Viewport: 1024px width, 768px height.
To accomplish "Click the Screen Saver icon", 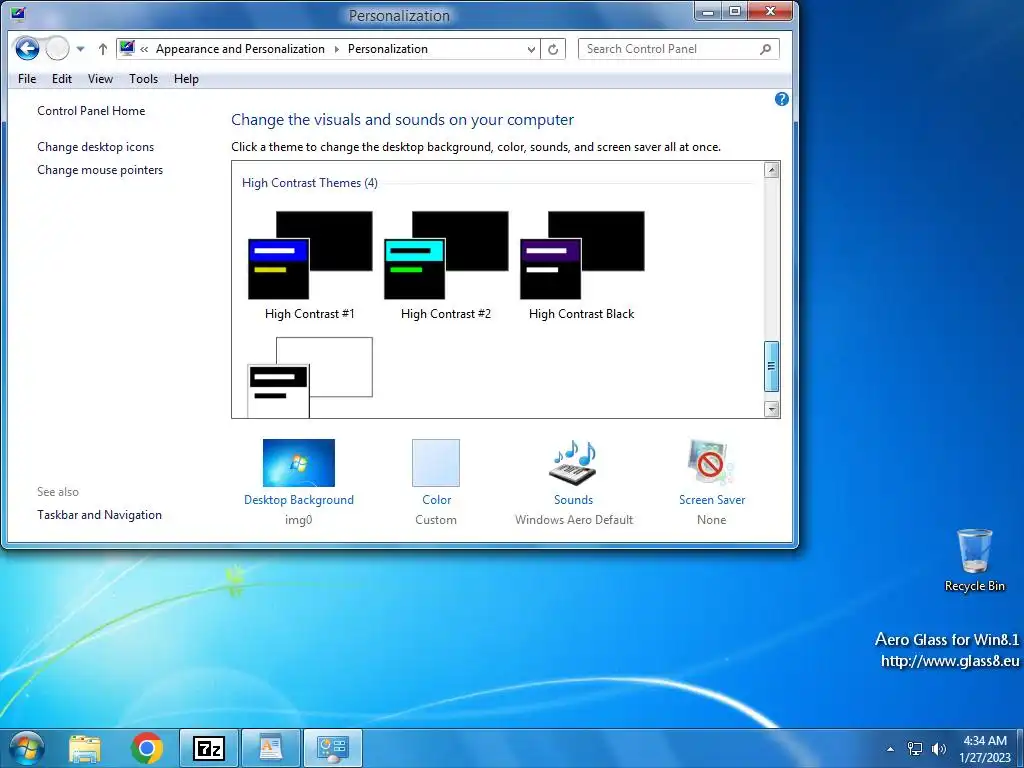I will 711,462.
